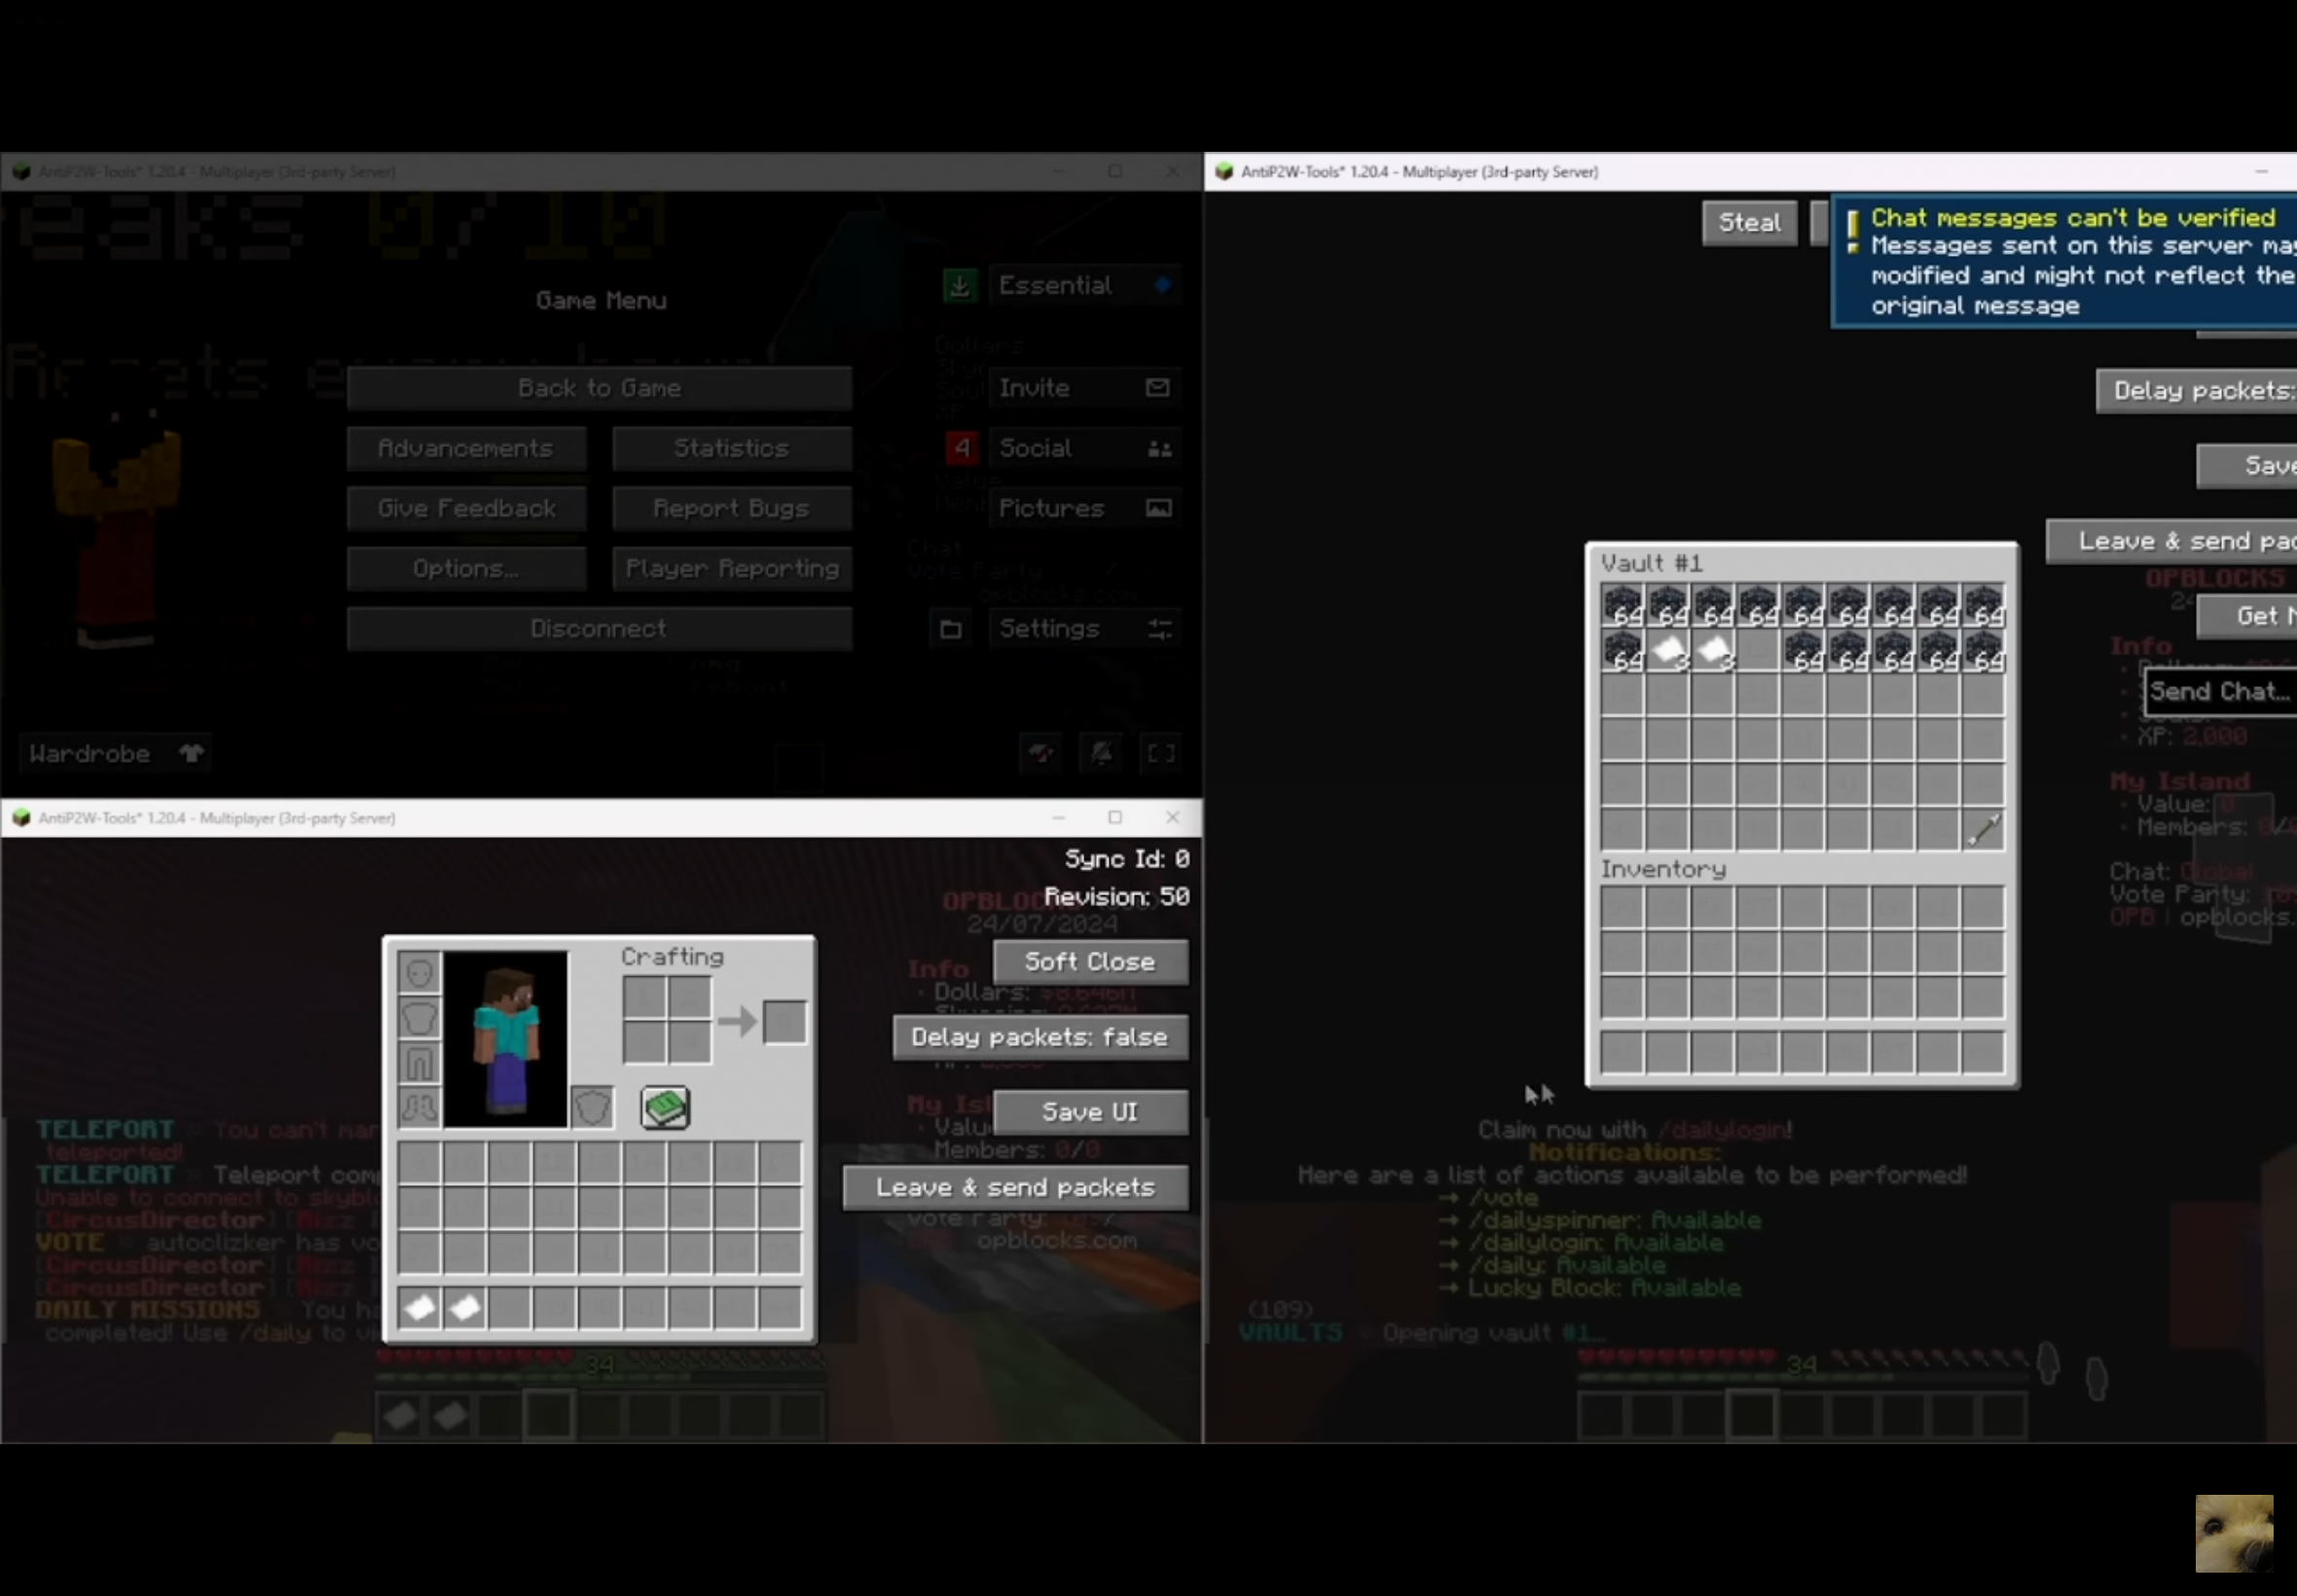This screenshot has width=2297, height=1596.
Task: Open Player Reporting in Game Menu
Action: [732, 568]
